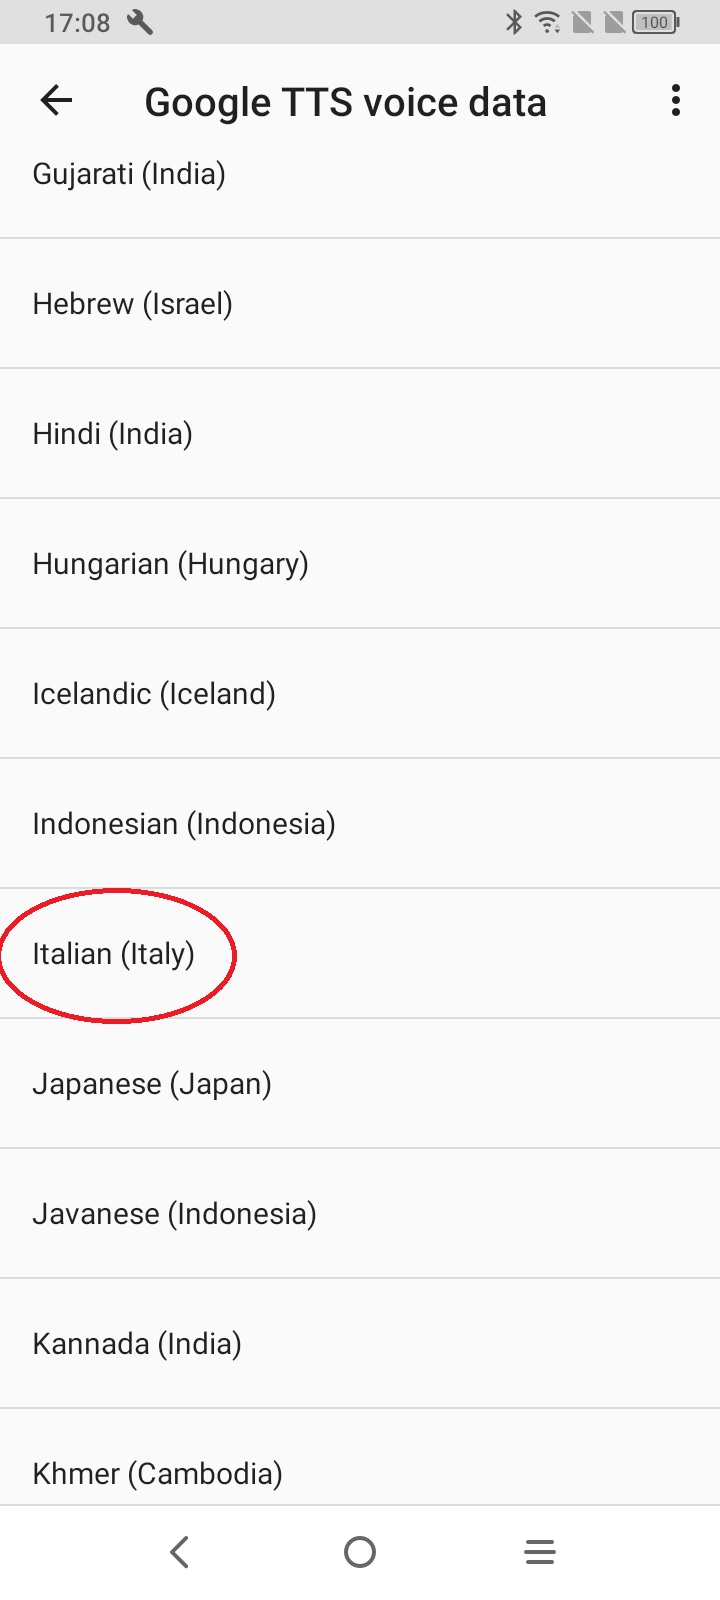Tap the Bluetooth status bar icon
The height and width of the screenshot is (1600, 720).
click(514, 22)
